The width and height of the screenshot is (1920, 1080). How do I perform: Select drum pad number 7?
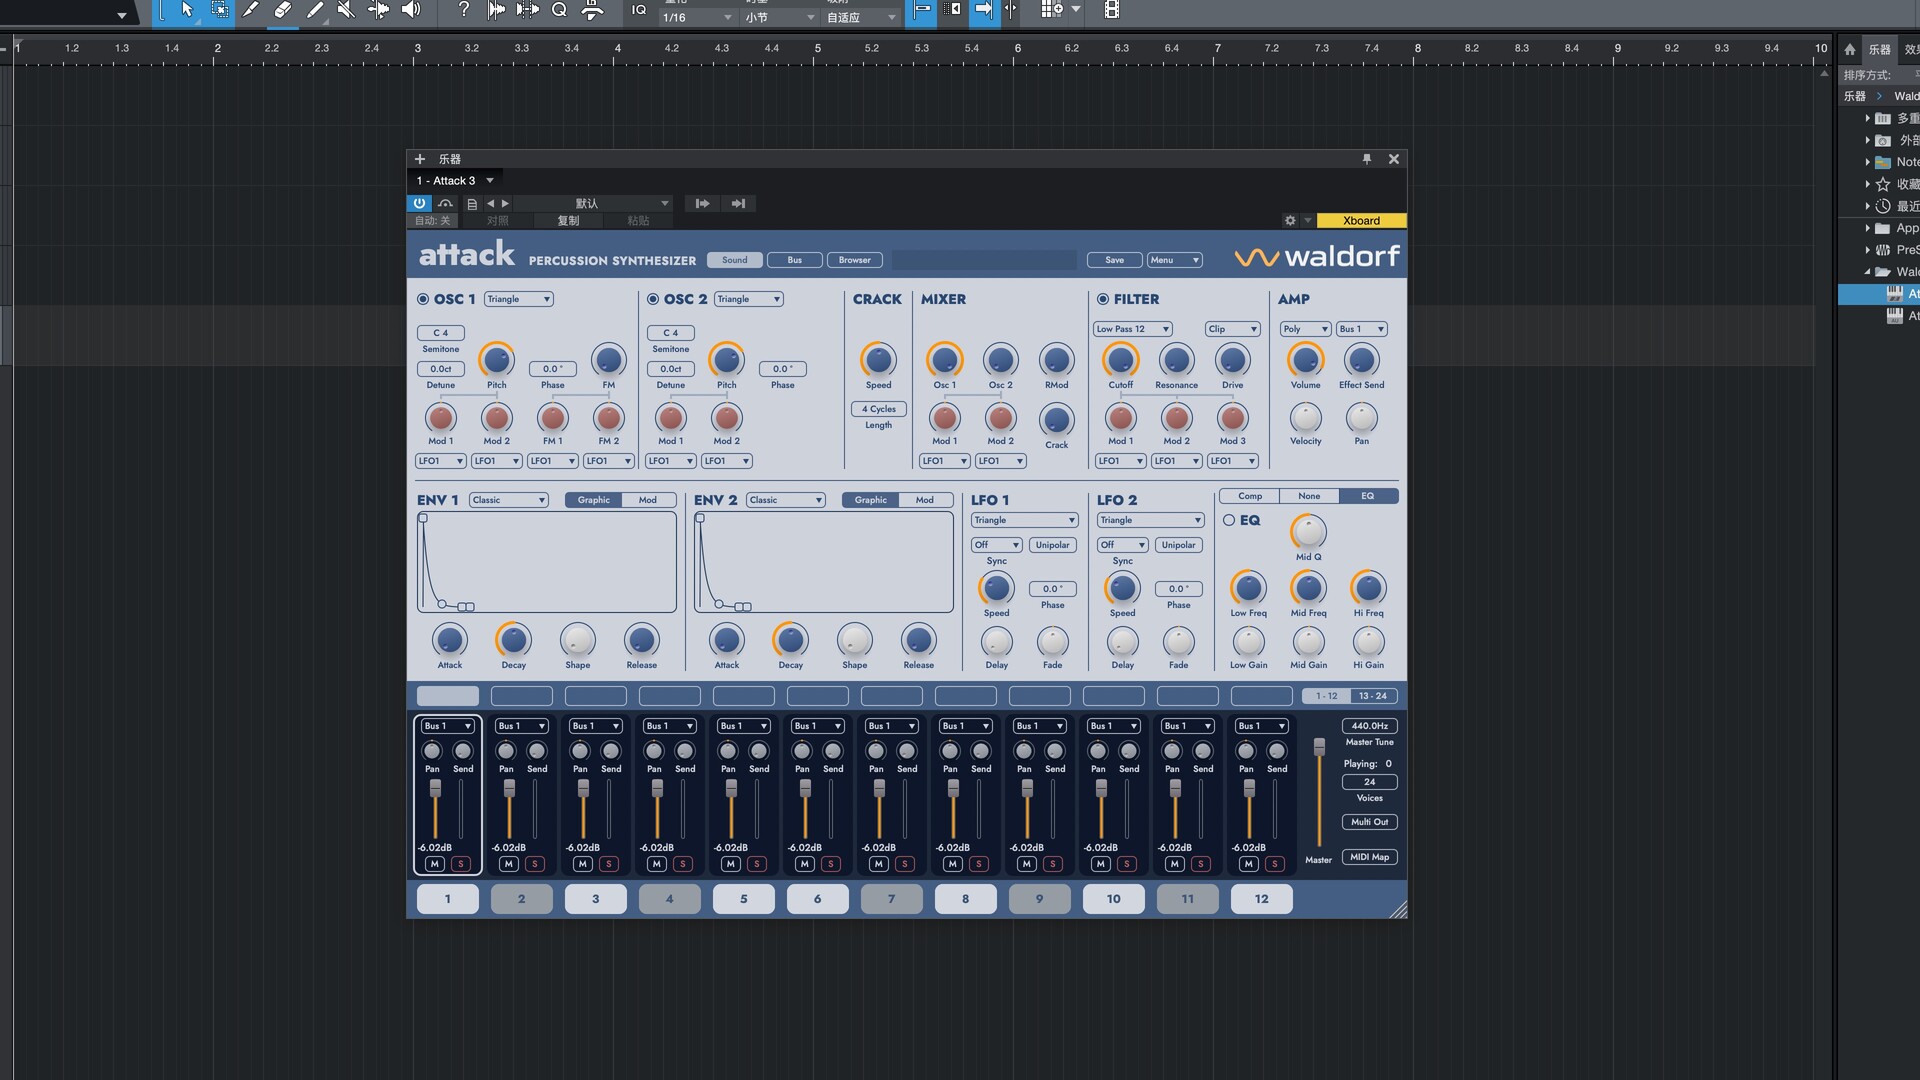coord(891,898)
